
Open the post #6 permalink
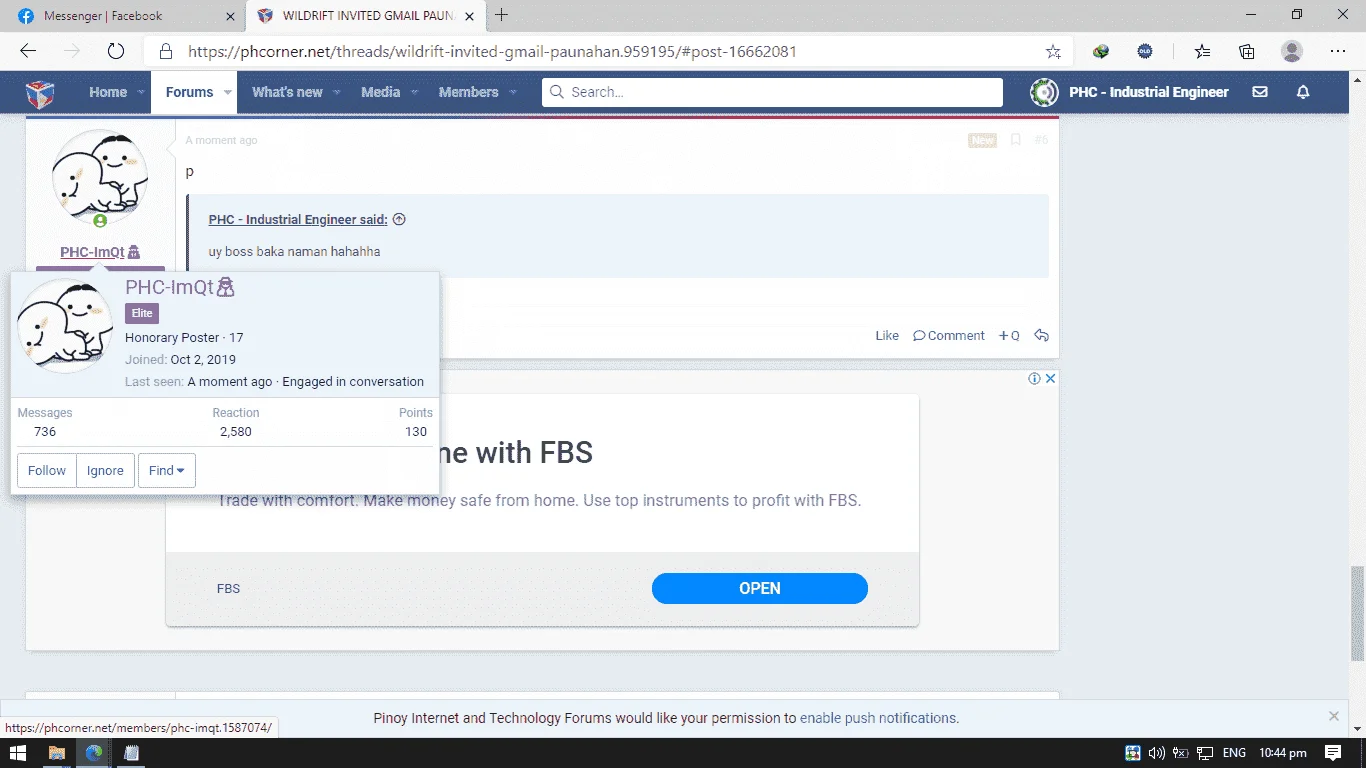pos(1041,140)
